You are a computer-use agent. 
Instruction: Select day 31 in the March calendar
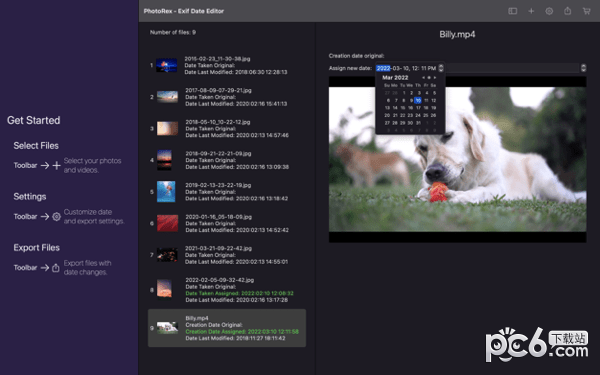click(x=418, y=123)
